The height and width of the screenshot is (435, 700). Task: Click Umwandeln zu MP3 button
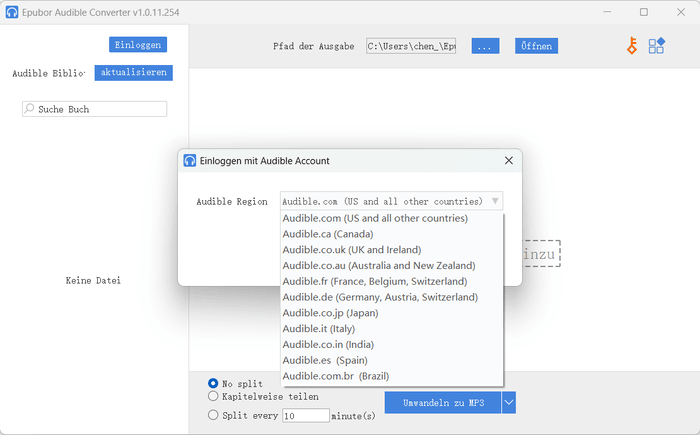(x=443, y=402)
